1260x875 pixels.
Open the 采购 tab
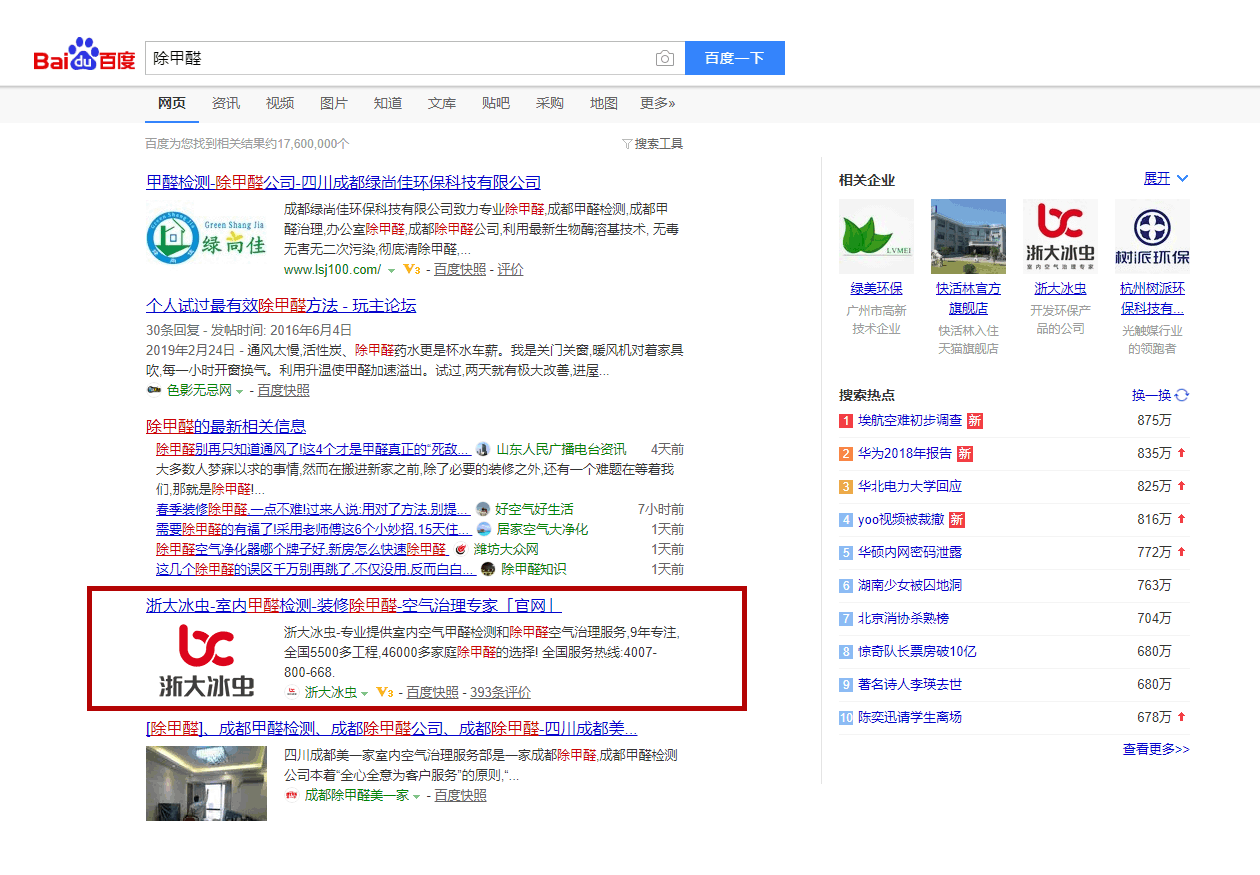550,103
